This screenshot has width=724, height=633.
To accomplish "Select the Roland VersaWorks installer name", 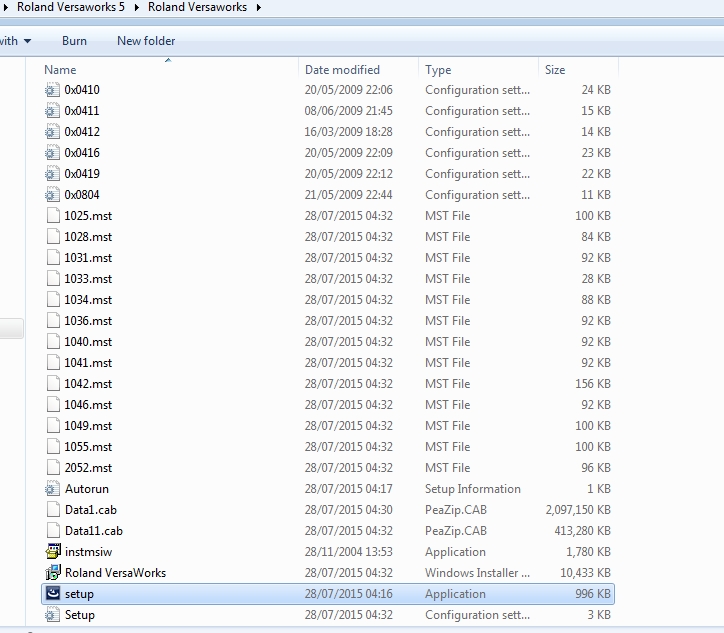I will [x=115, y=573].
